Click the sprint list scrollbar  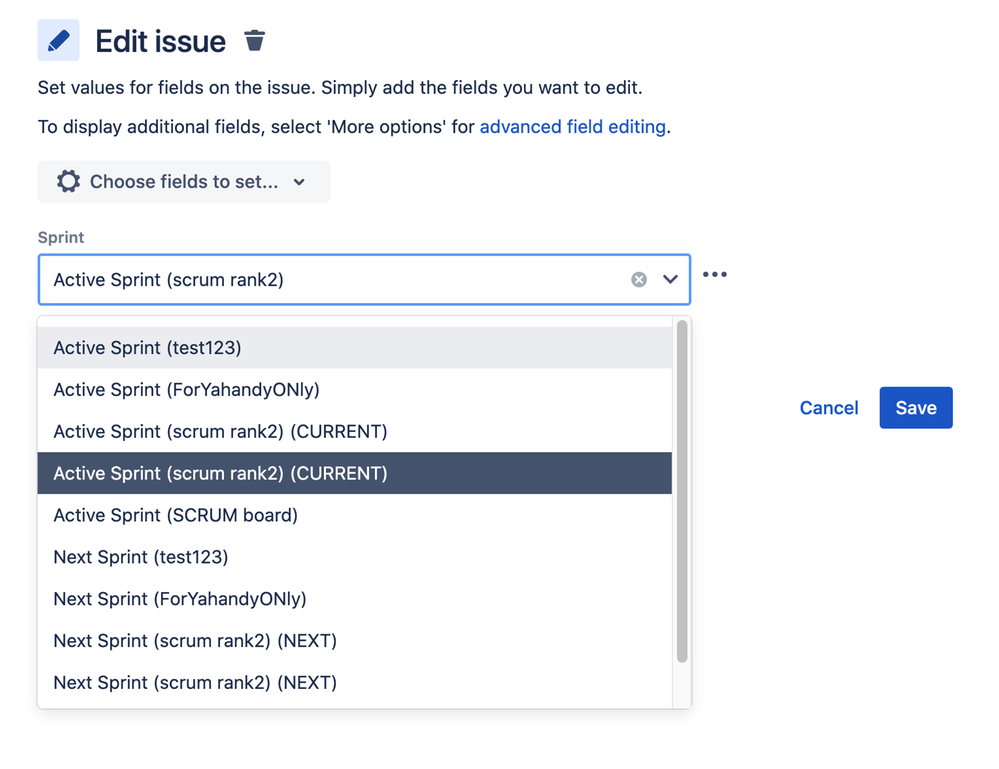[x=682, y=490]
